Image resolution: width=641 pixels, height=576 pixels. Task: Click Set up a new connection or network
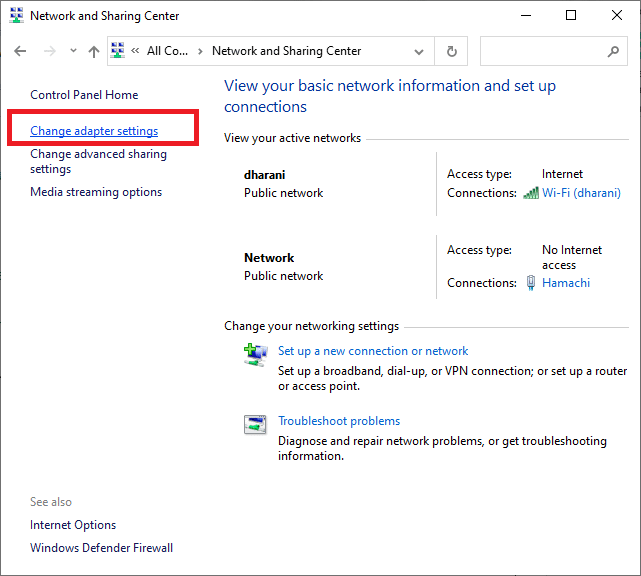(x=373, y=351)
